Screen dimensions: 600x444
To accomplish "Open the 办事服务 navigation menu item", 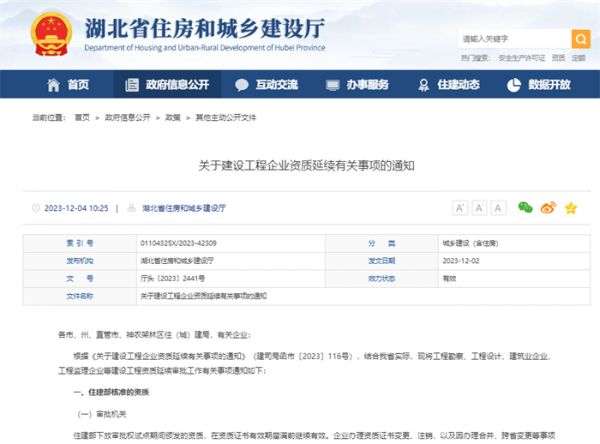I will (368, 85).
